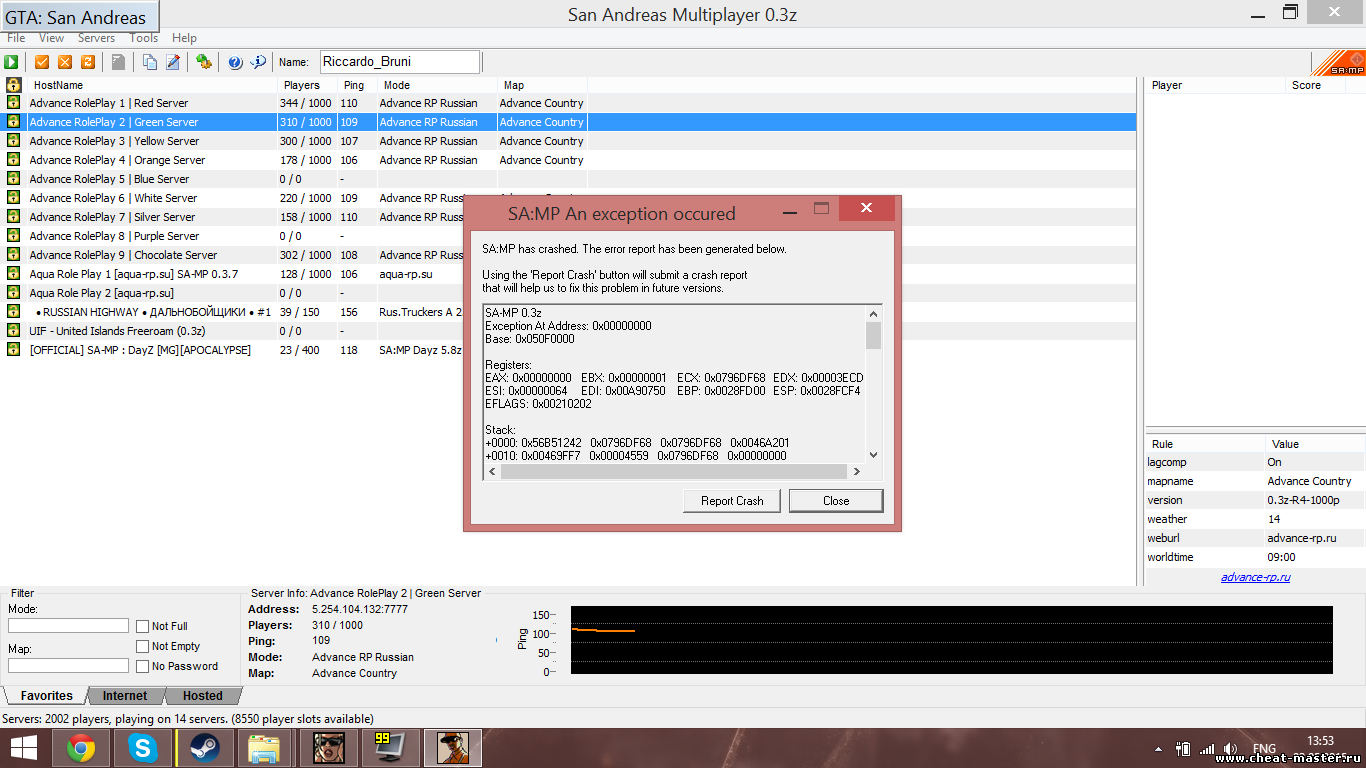
Task: Click the Copy Server Info icon
Action: click(150, 62)
